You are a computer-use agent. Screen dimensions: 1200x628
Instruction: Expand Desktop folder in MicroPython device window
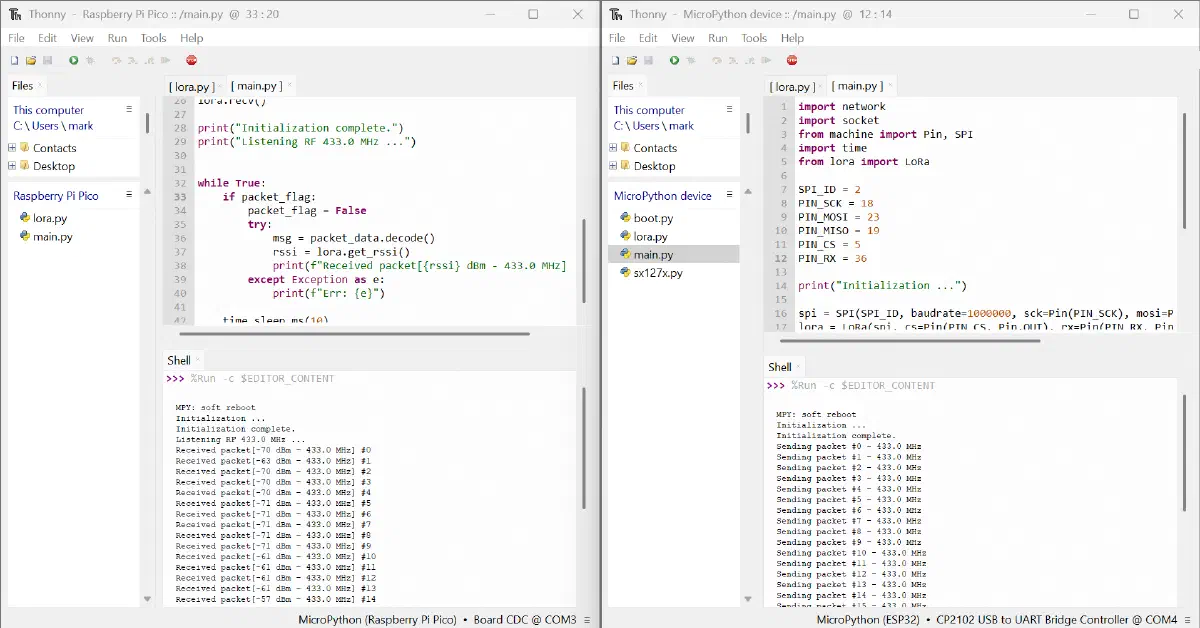pyautogui.click(x=613, y=166)
